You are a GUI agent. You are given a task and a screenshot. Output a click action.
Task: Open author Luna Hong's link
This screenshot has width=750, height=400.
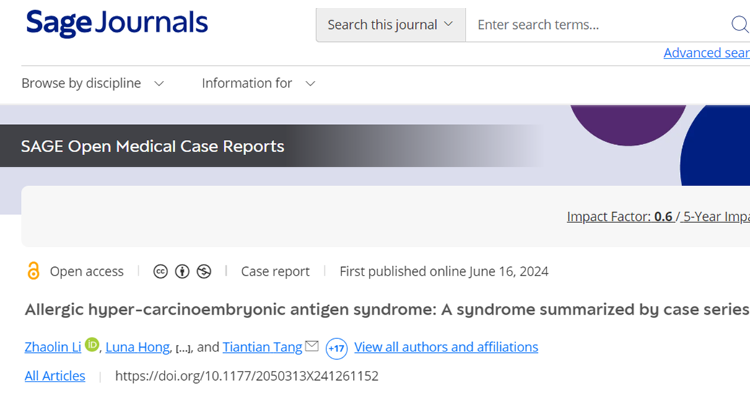tap(138, 347)
